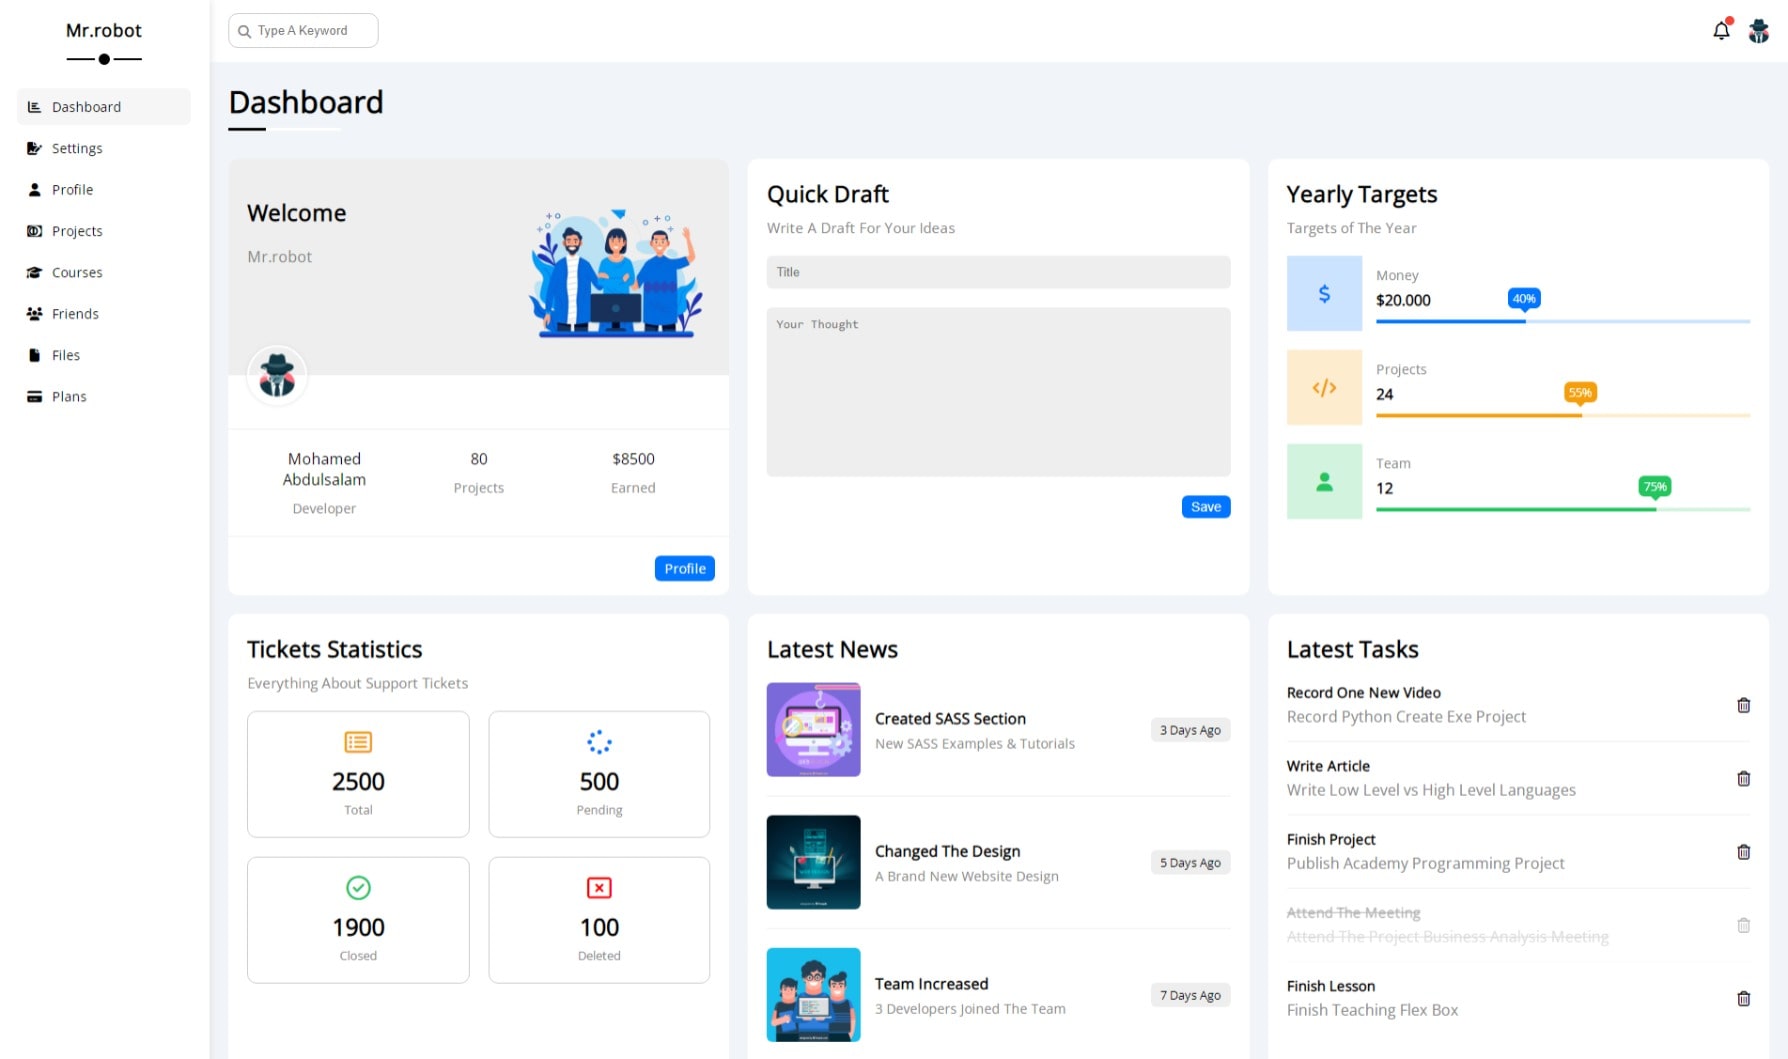Open the Created SASS Section news thumbnail

(x=813, y=730)
